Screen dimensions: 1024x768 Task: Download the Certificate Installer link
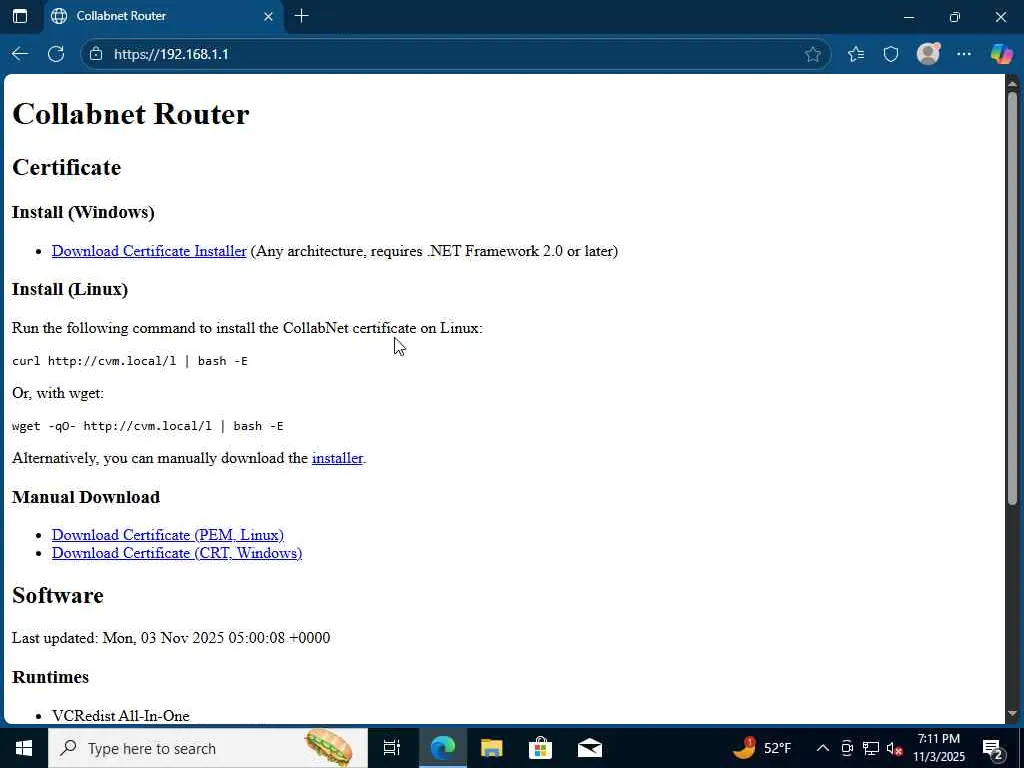pos(149,251)
